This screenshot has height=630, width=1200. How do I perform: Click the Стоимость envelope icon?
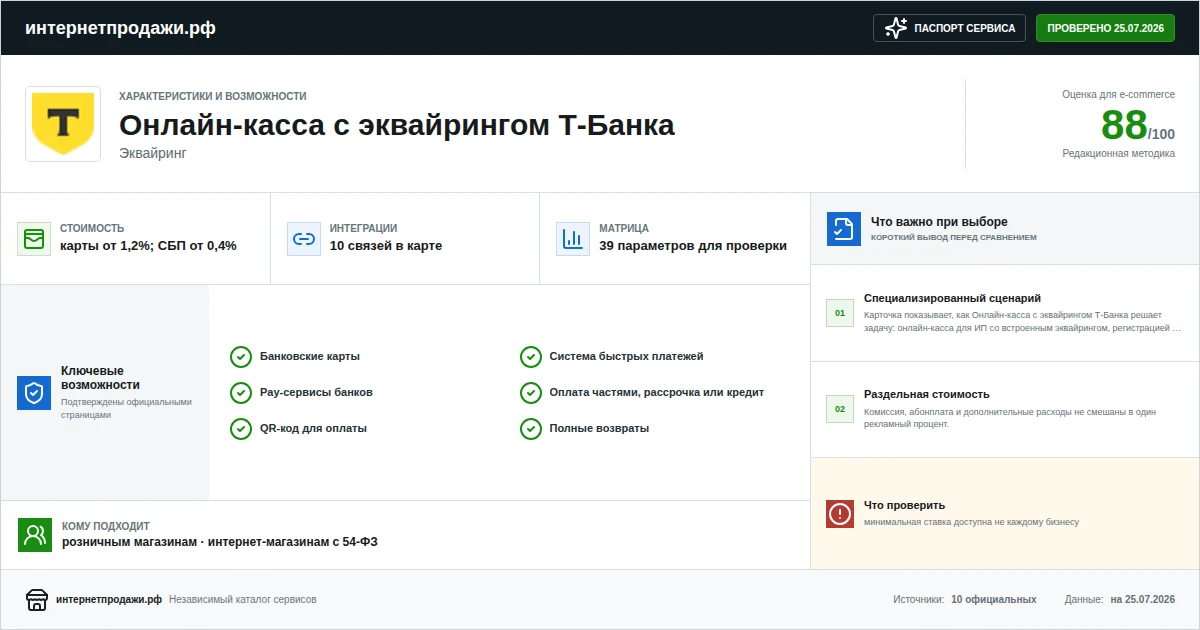tap(34, 239)
